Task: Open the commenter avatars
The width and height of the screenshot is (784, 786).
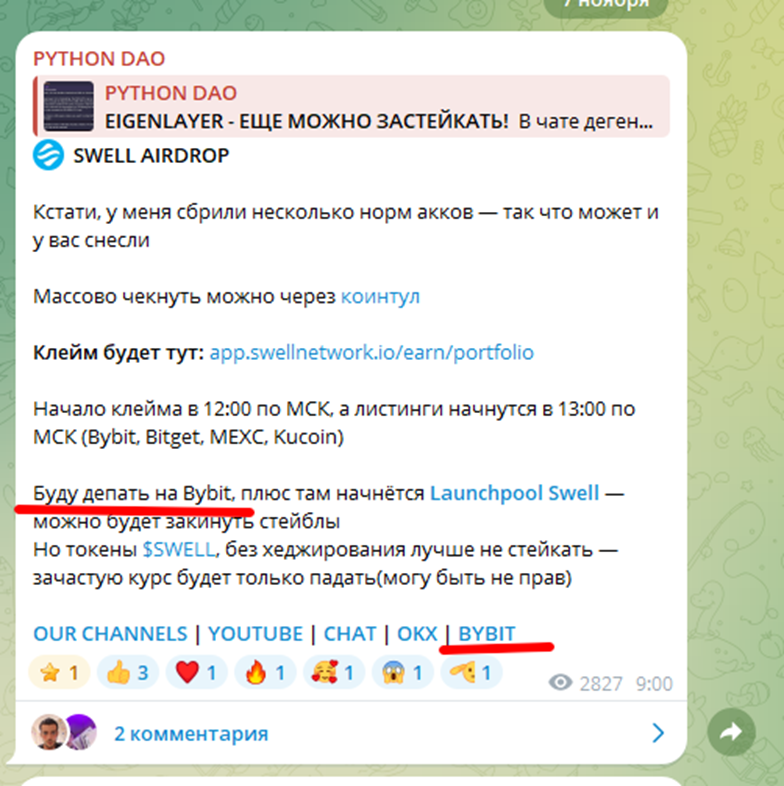Action: (64, 732)
